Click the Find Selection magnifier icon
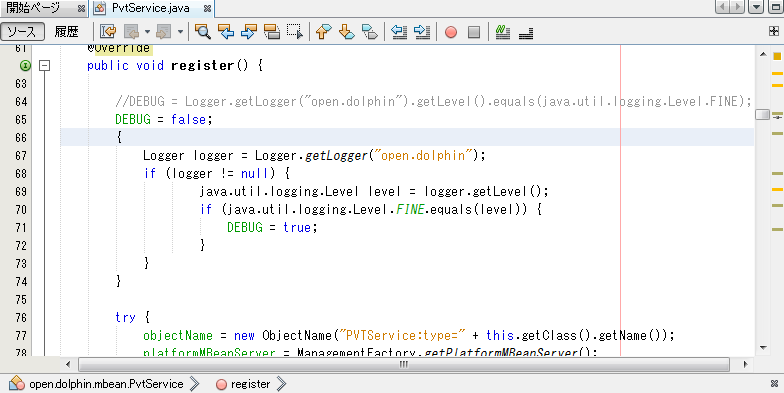784x393 pixels. 202,32
